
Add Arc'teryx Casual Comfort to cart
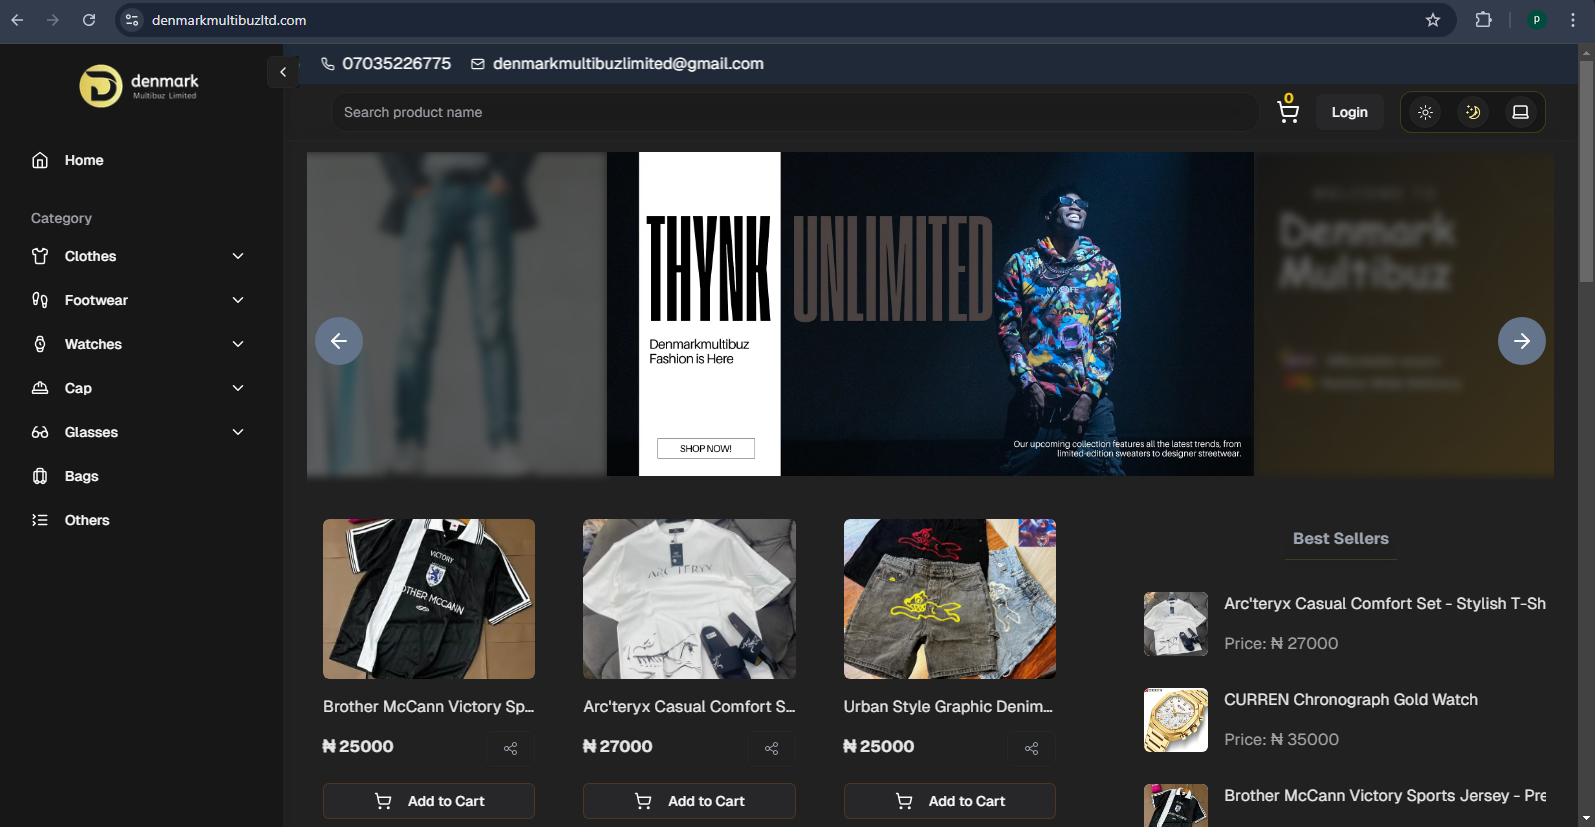pos(689,801)
